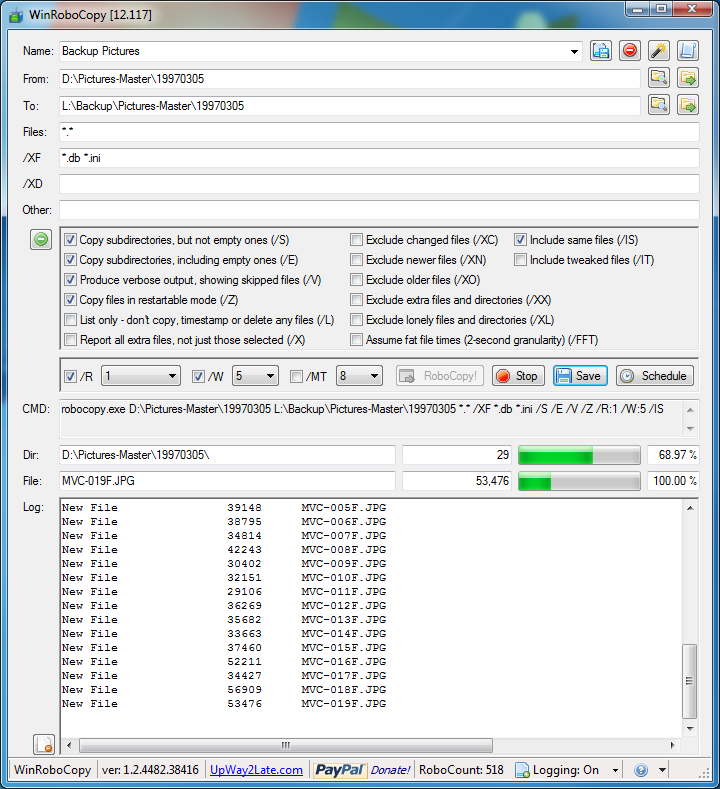
Task: Uncheck Copy subdirectories including empty (/E)
Action: (x=70, y=260)
